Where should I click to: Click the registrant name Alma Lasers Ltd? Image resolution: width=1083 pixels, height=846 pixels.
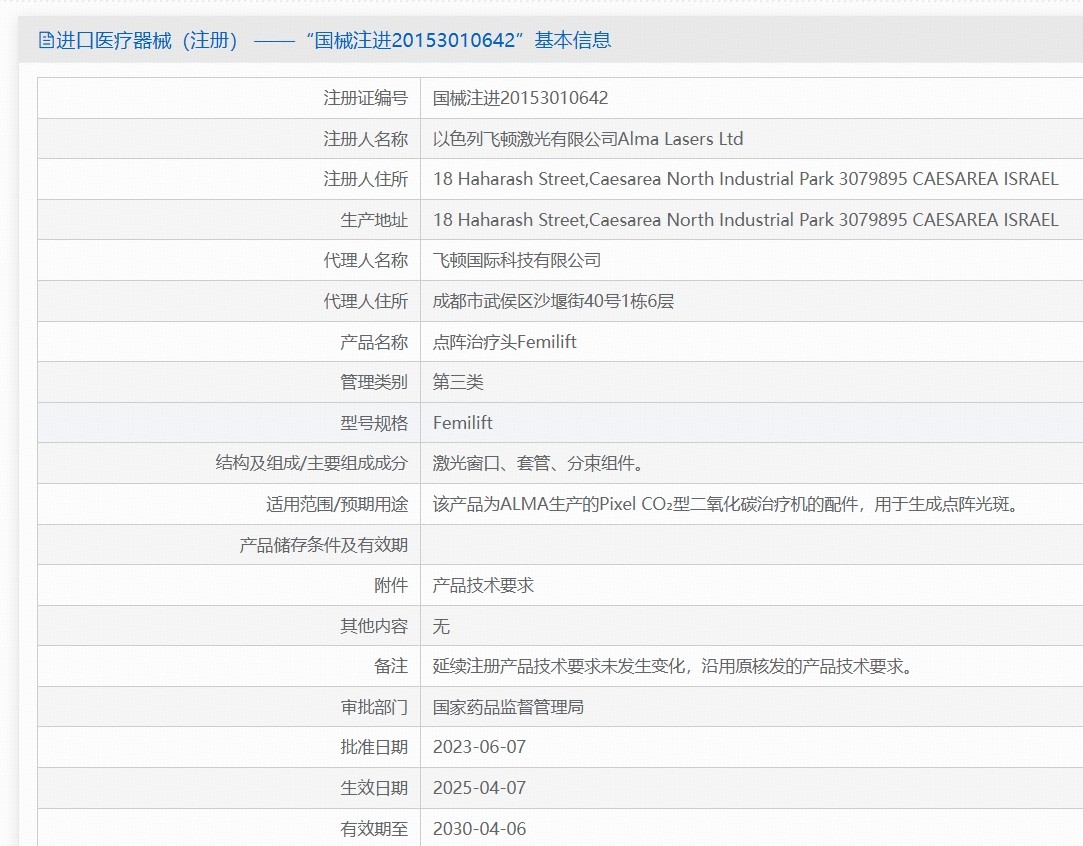click(x=588, y=139)
